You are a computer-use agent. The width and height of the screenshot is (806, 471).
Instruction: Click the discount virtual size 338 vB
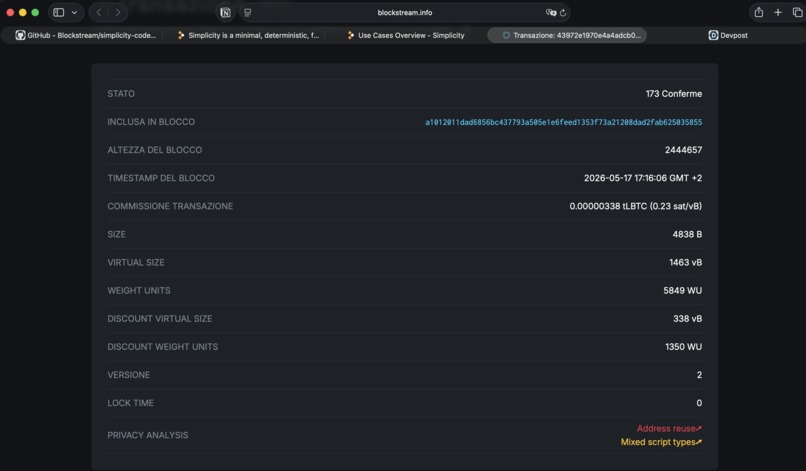pyautogui.click(x=687, y=319)
